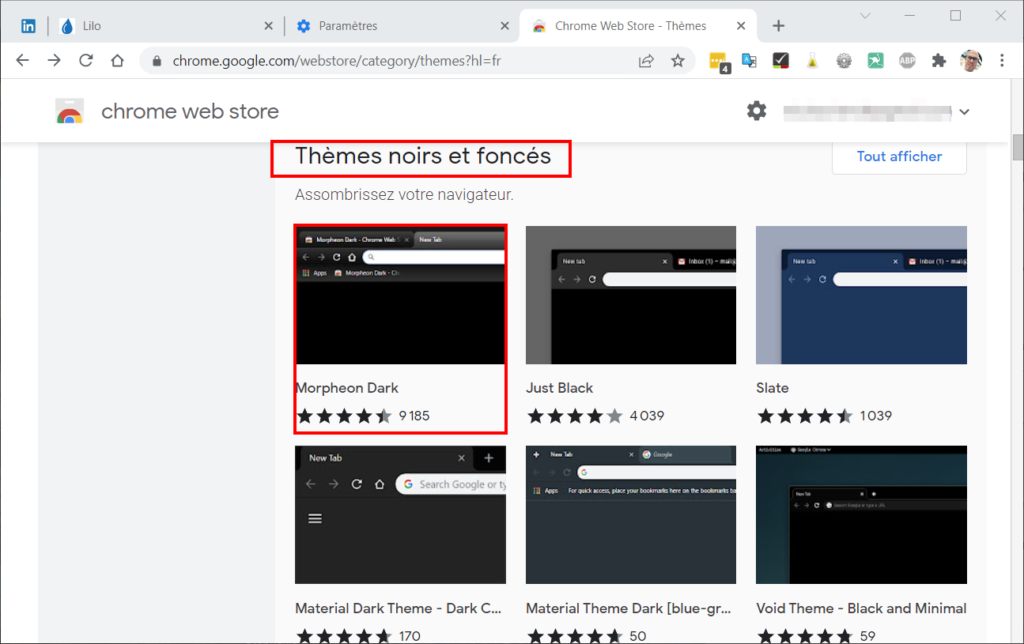This screenshot has width=1024, height=644.
Task: Click the grey gear extension icon
Action: tap(844, 61)
